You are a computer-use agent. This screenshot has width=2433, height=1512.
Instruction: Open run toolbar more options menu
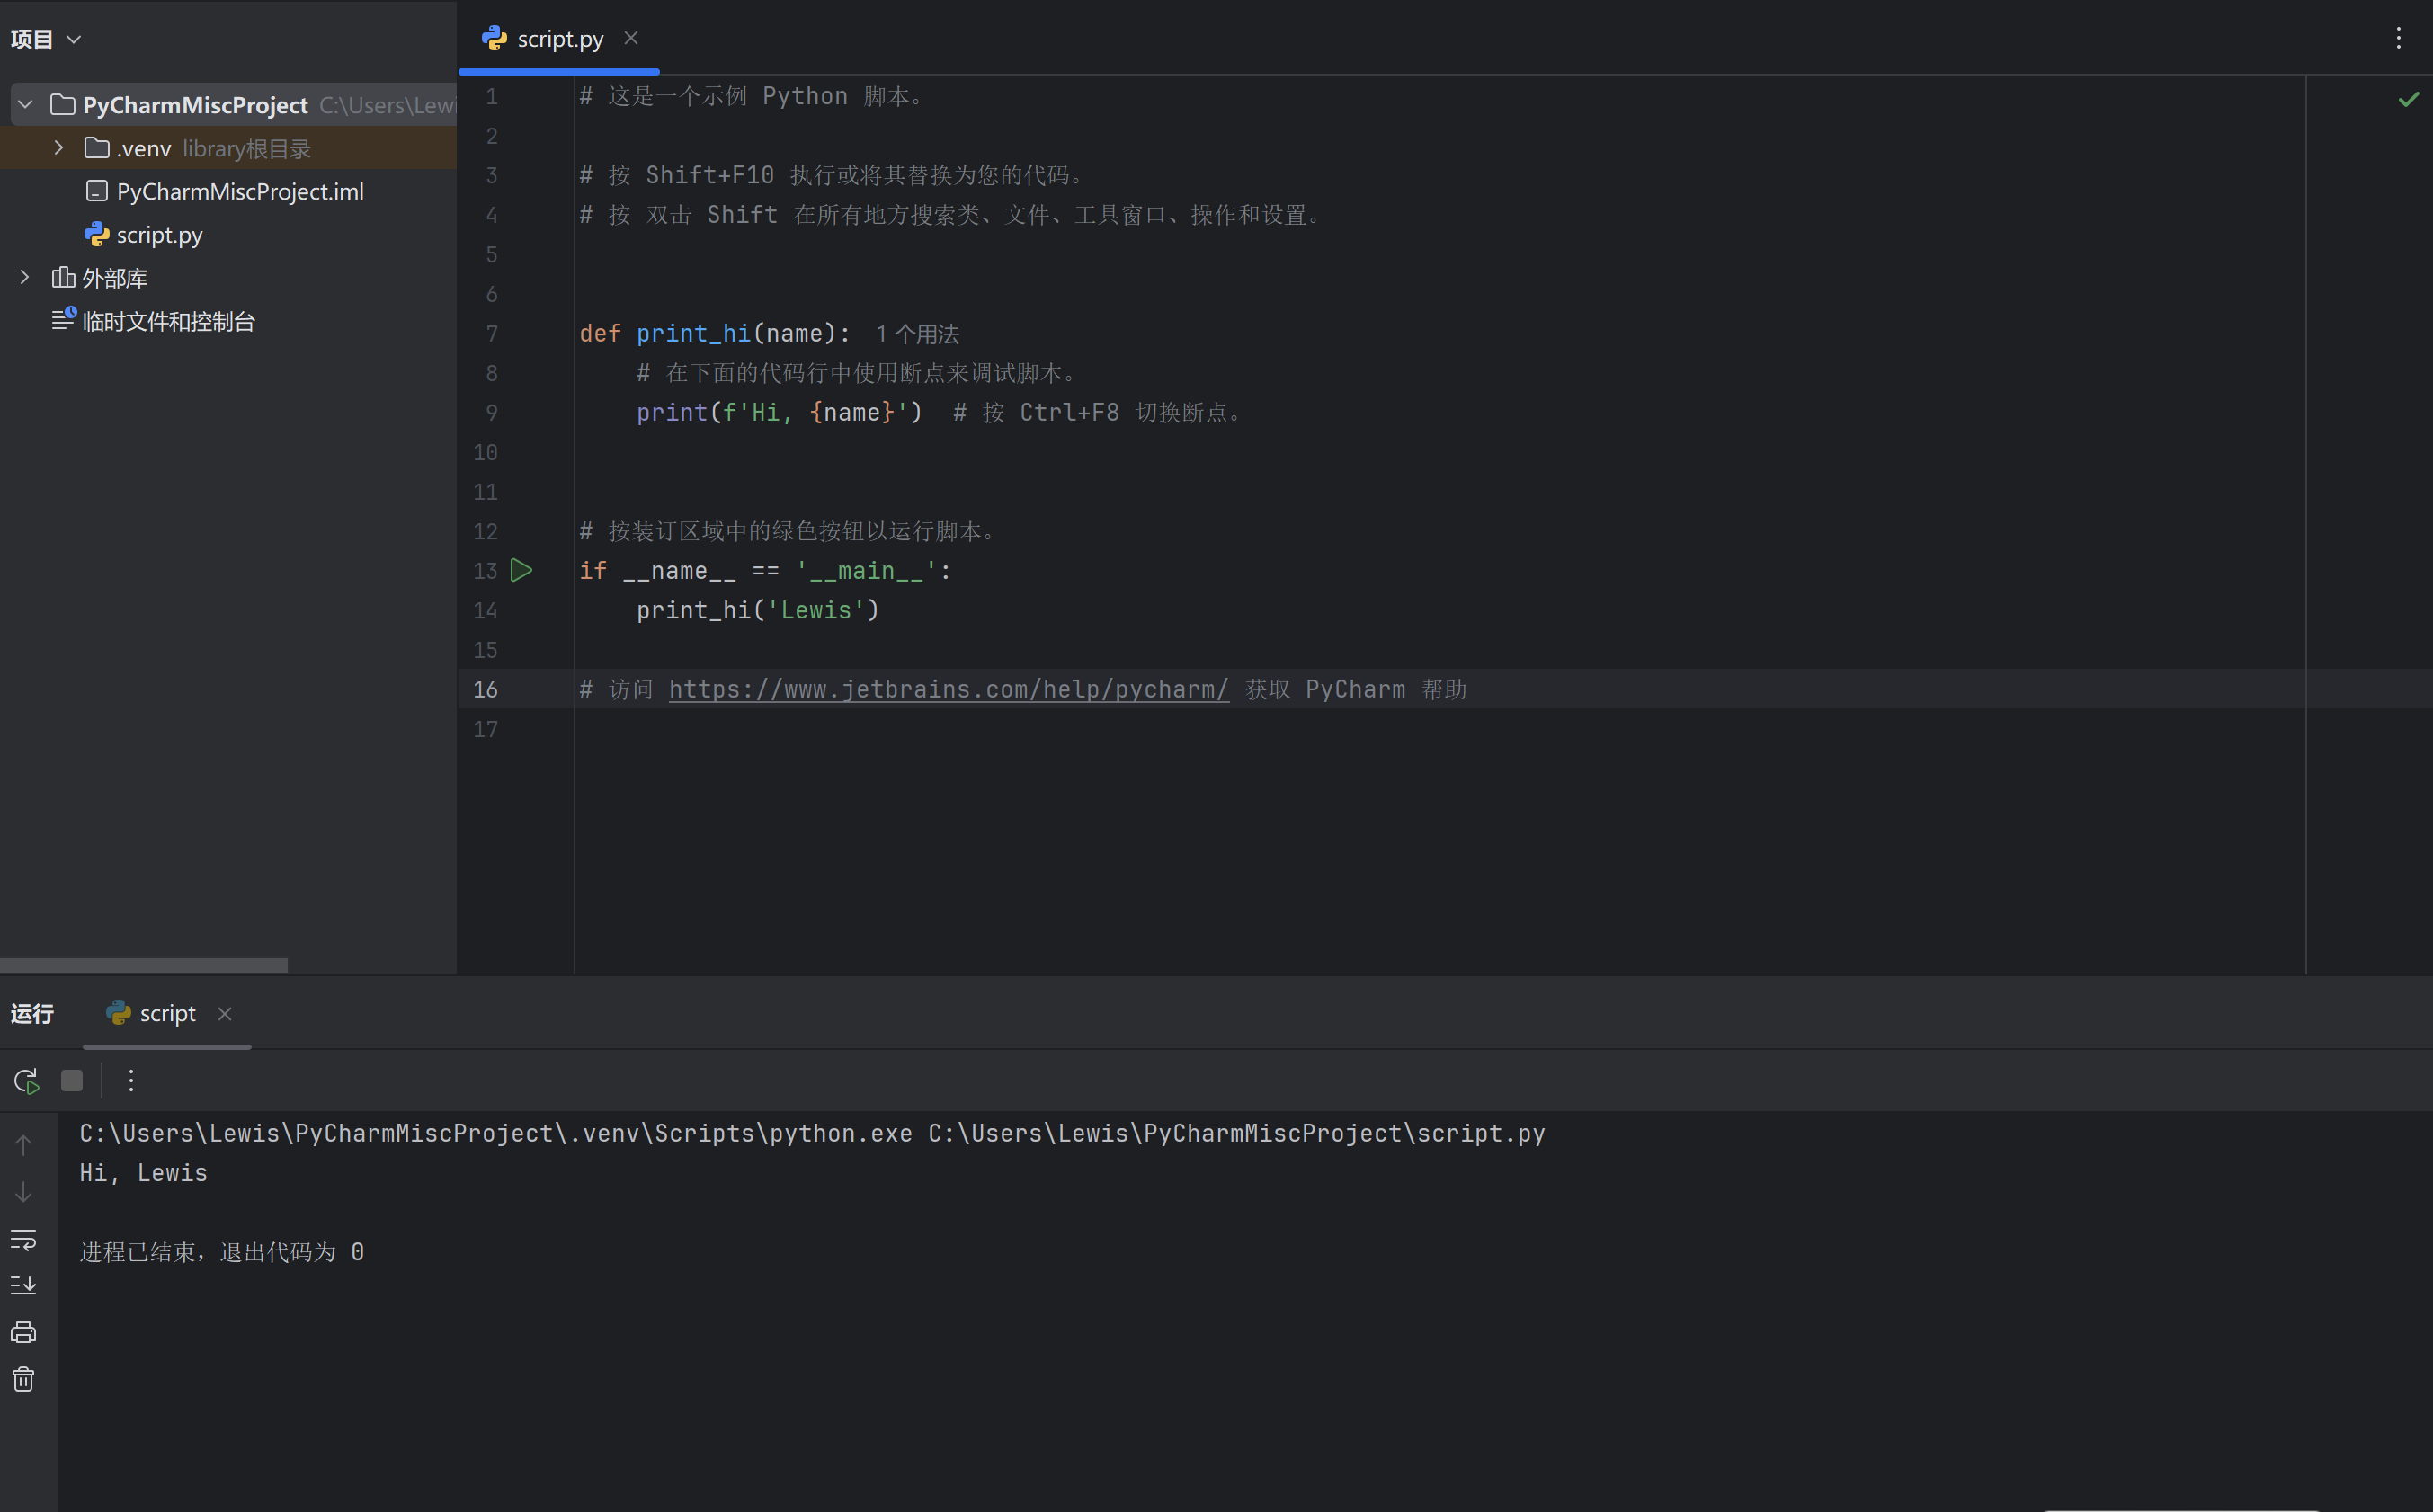point(131,1081)
